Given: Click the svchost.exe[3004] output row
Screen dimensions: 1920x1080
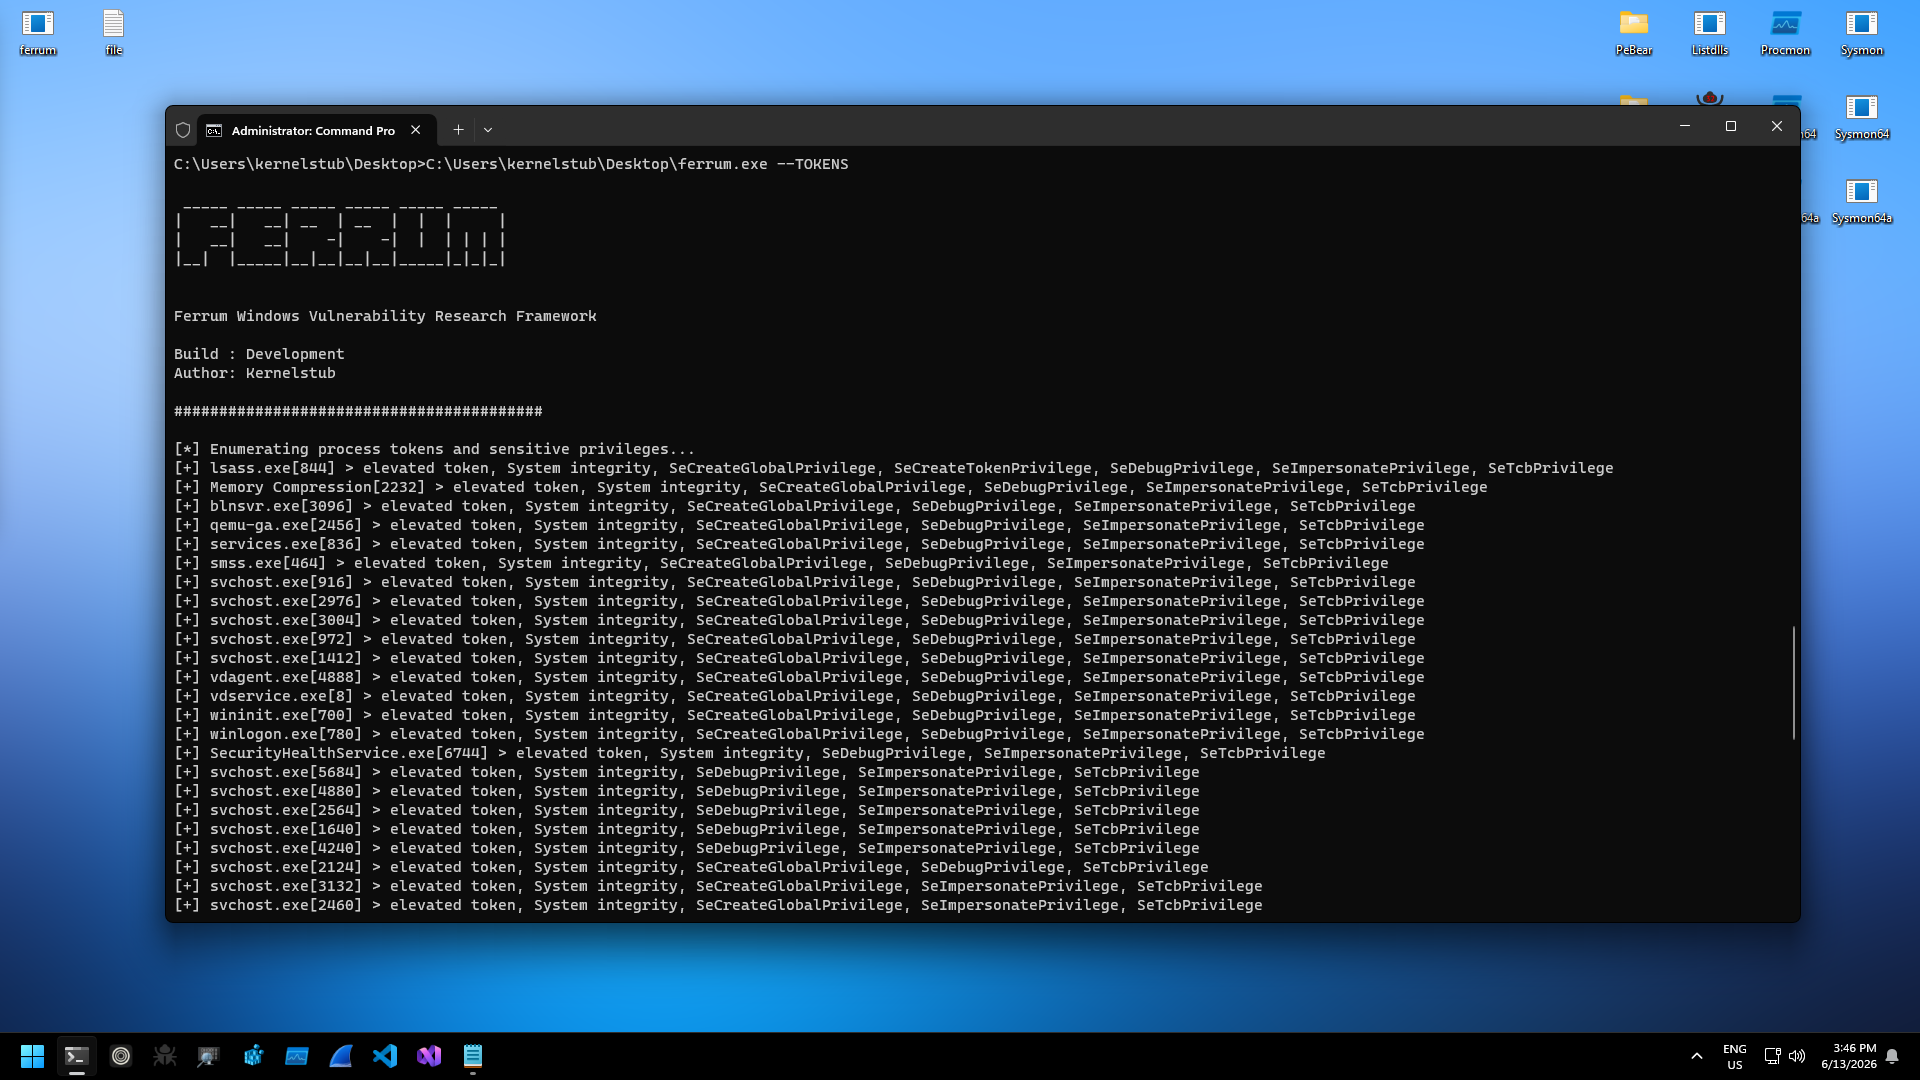Looking at the screenshot, I should click(x=799, y=620).
